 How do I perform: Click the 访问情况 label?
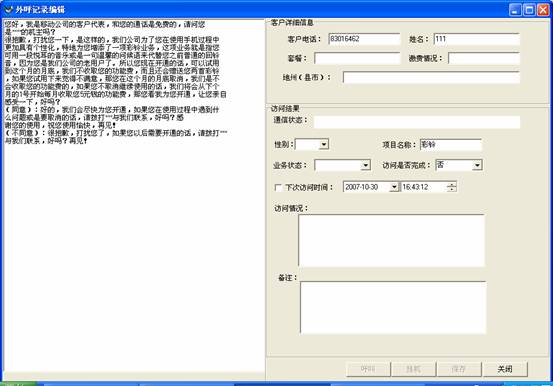tap(291, 209)
